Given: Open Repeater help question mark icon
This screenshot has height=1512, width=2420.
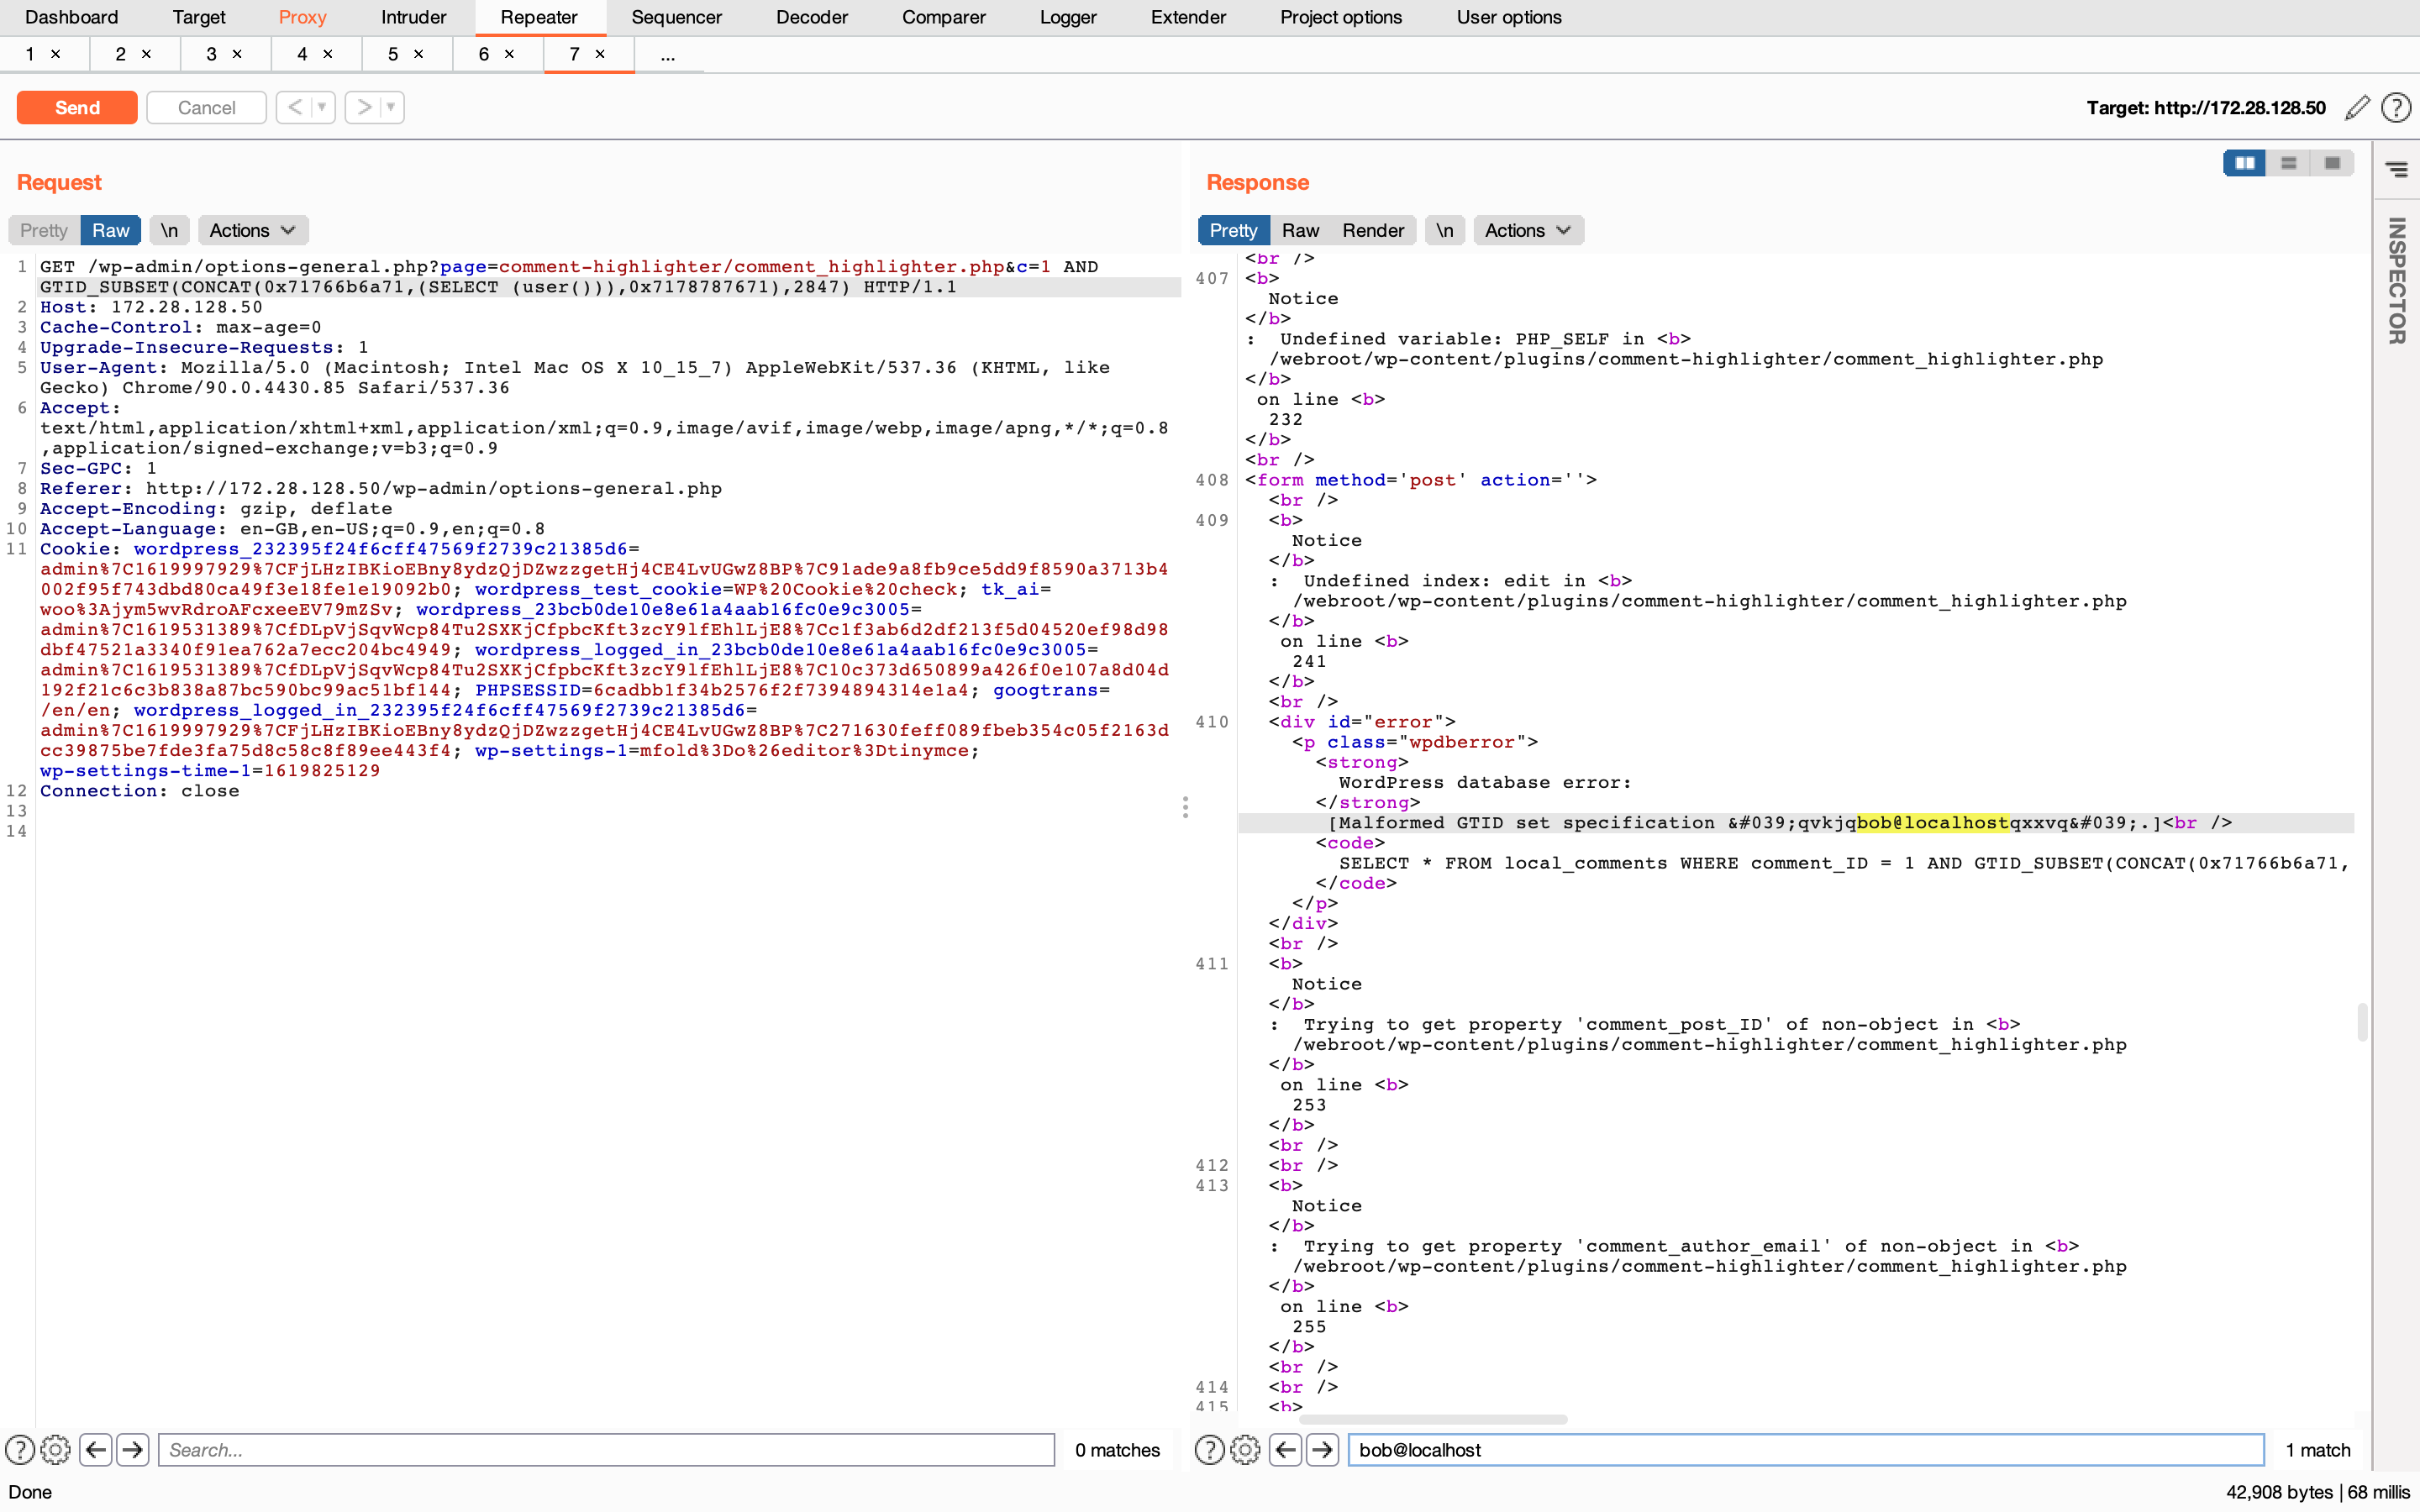Looking at the screenshot, I should (2396, 107).
